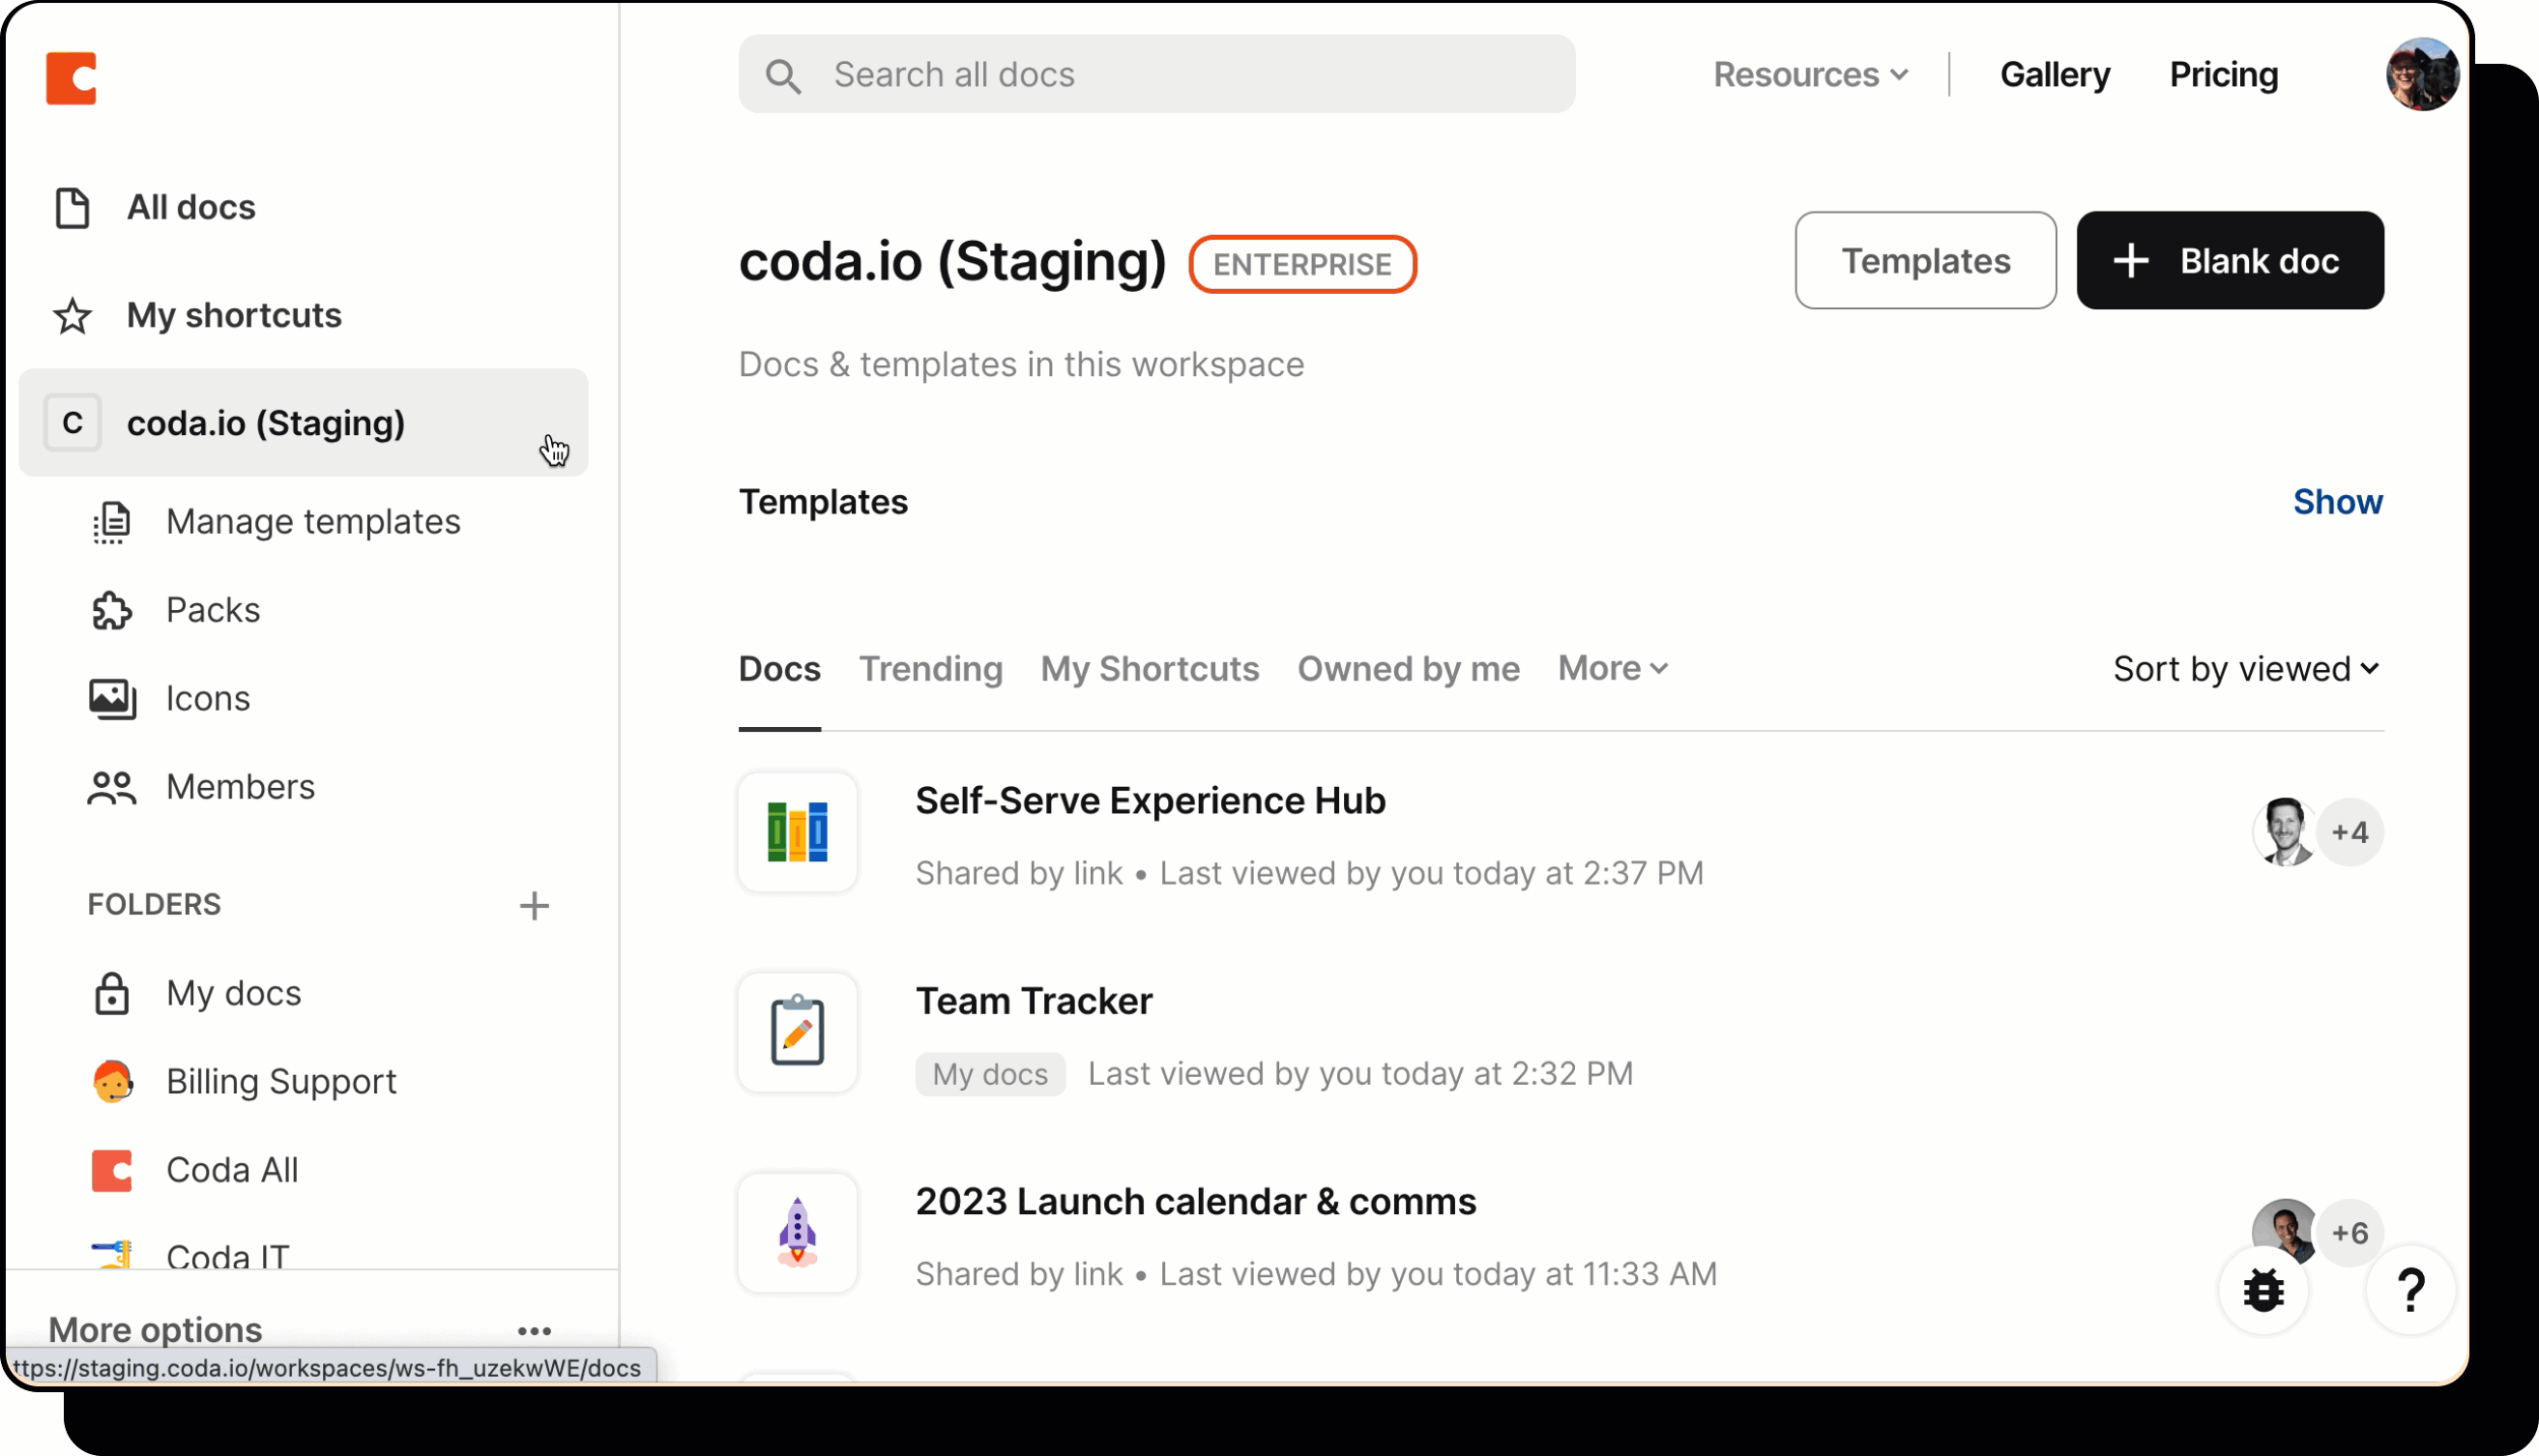Screen dimensions: 2539x1456
Task: Expand the Resources dropdown
Action: 1810,75
